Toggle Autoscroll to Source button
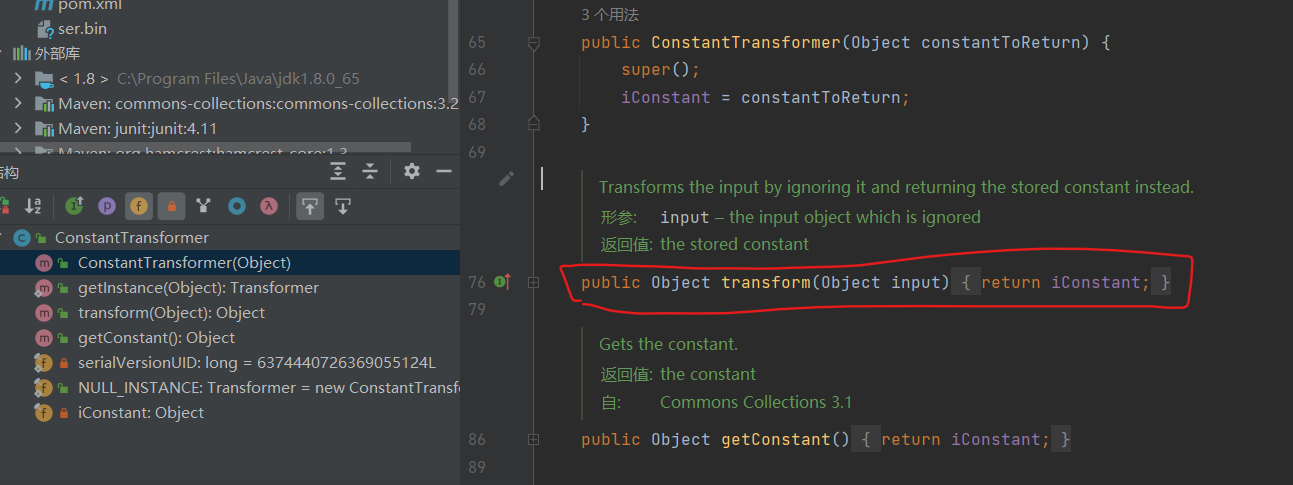Image resolution: width=1293 pixels, height=485 pixels. (x=310, y=206)
